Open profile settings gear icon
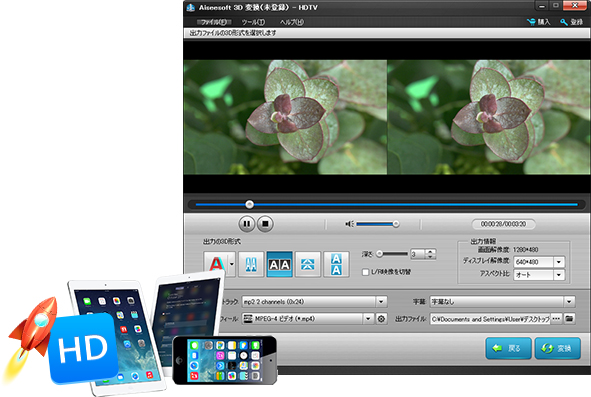The width and height of the screenshot is (591, 397). click(x=381, y=319)
